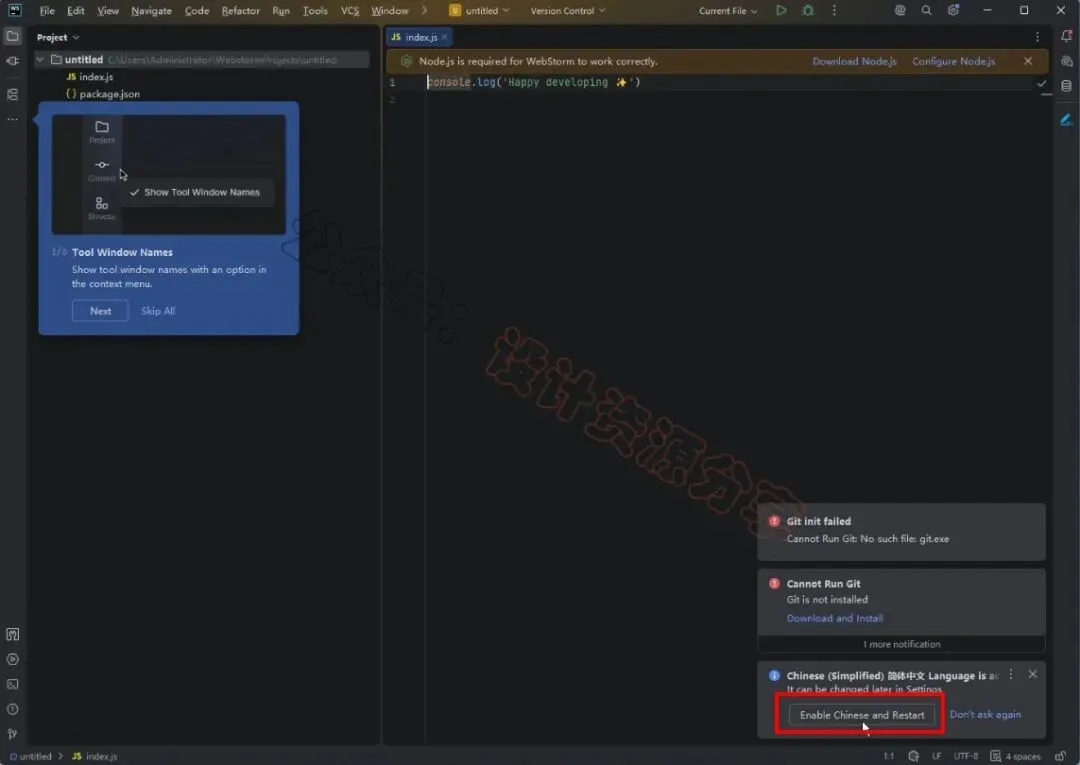This screenshot has width=1080, height=765.
Task: Open the VCS menu
Action: click(350, 10)
